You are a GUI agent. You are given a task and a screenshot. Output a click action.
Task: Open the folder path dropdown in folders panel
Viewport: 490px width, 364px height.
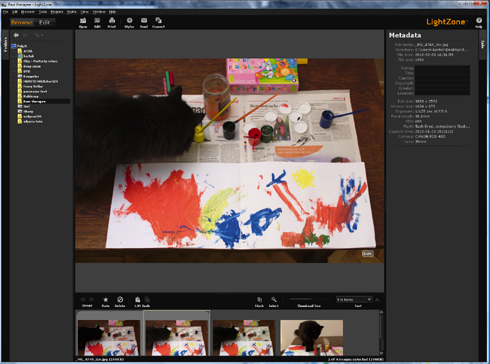pyautogui.click(x=39, y=35)
